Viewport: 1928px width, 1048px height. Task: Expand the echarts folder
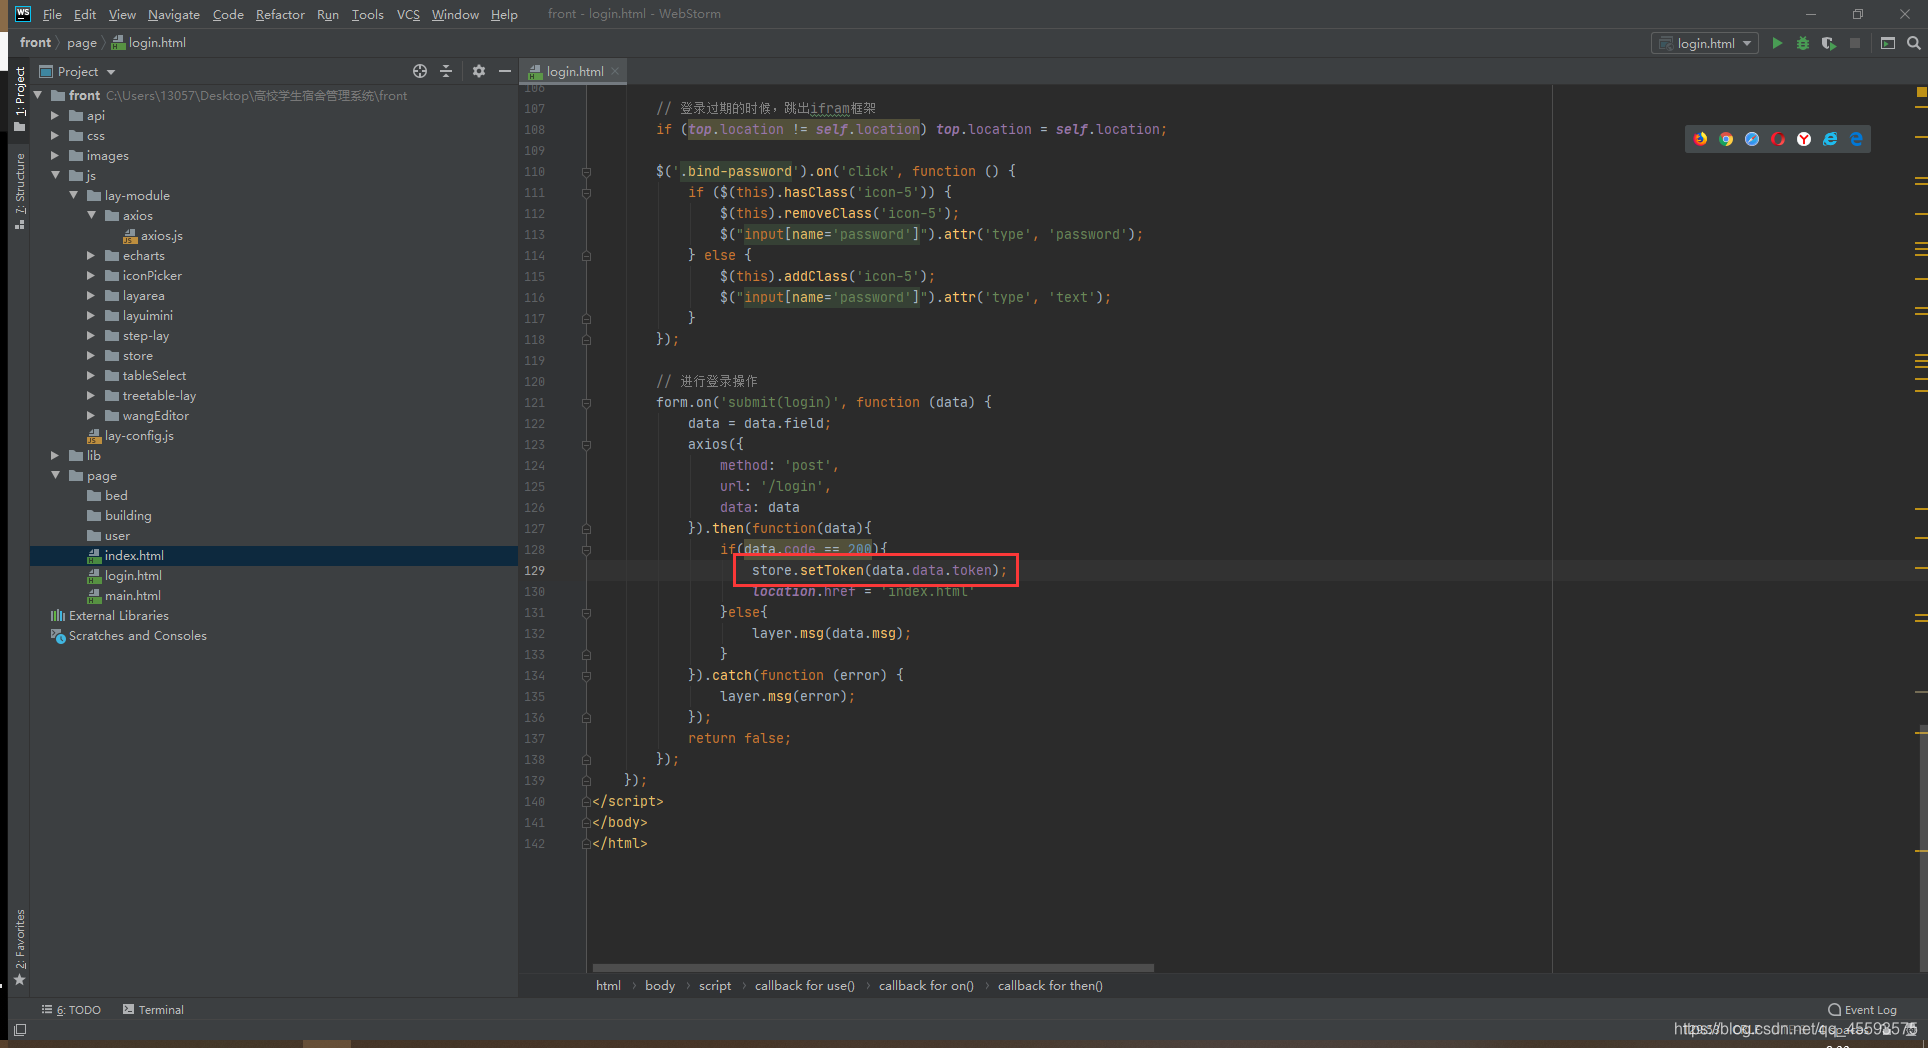tap(91, 256)
